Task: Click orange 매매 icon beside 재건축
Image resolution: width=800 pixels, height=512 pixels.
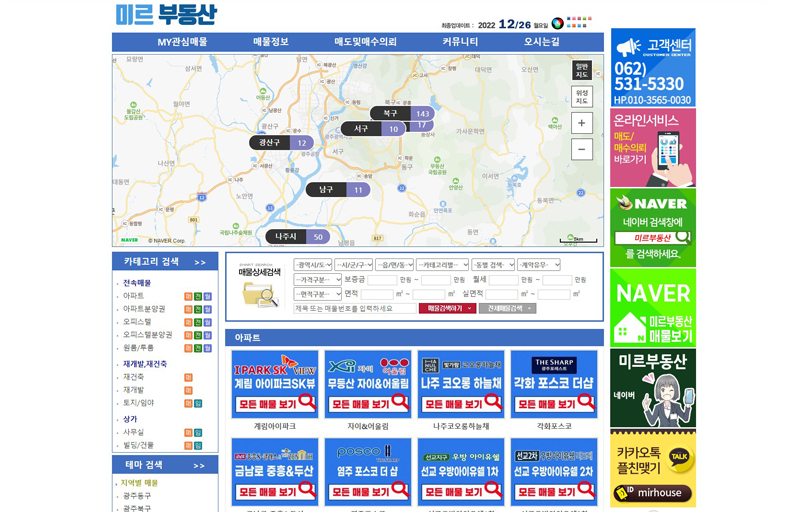Action: point(188,377)
